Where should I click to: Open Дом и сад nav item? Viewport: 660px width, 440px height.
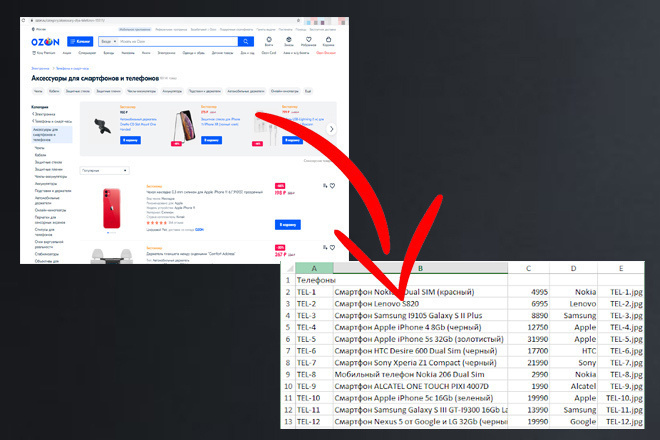pyautogui.click(x=248, y=53)
